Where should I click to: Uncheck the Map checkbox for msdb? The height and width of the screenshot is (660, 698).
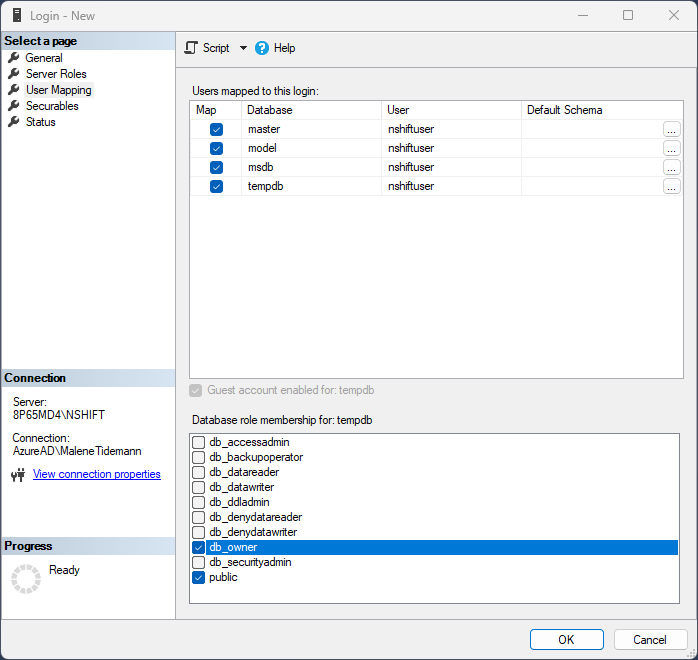216,167
